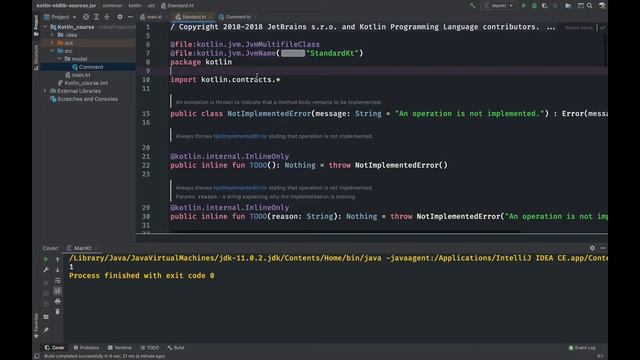Toggle tool window bars icon in status bar
640x360 pixels.
[x=37, y=356]
